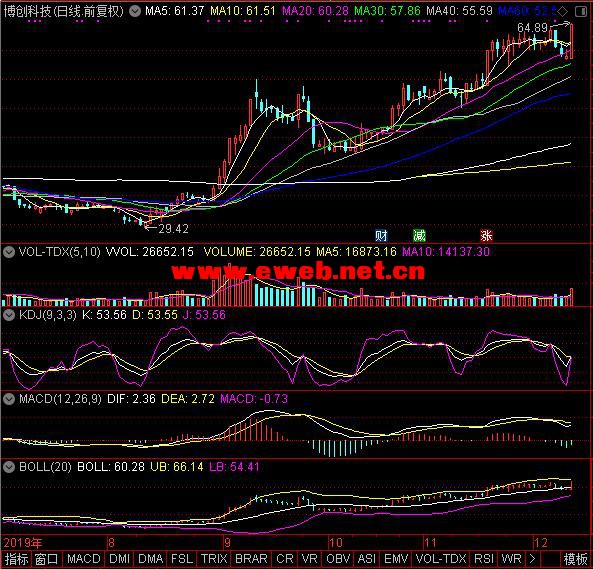Open the main chart MA indicator dropdown

pyautogui.click(x=135, y=11)
